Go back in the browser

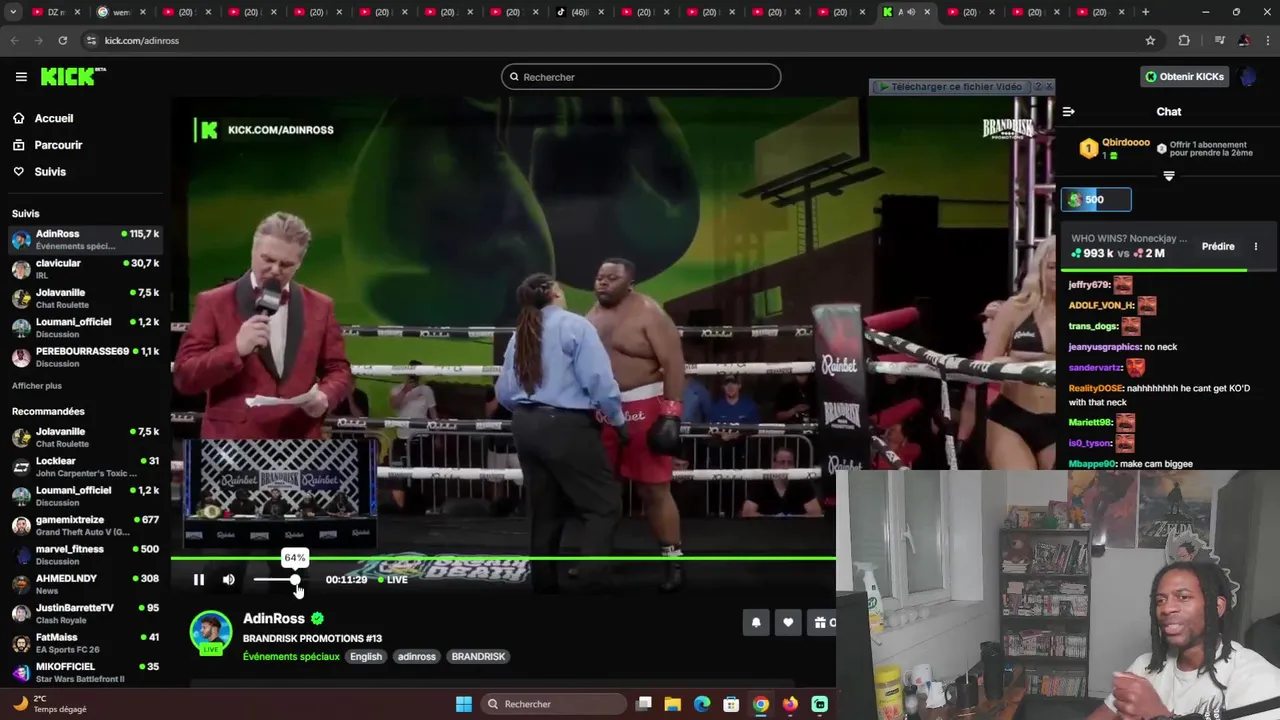[x=14, y=40]
